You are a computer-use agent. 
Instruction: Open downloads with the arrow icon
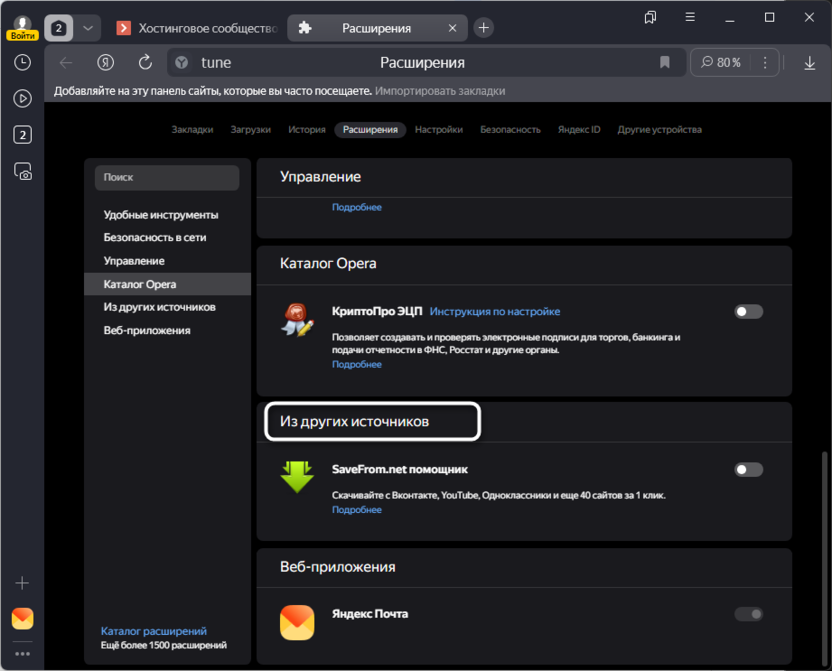(x=810, y=62)
